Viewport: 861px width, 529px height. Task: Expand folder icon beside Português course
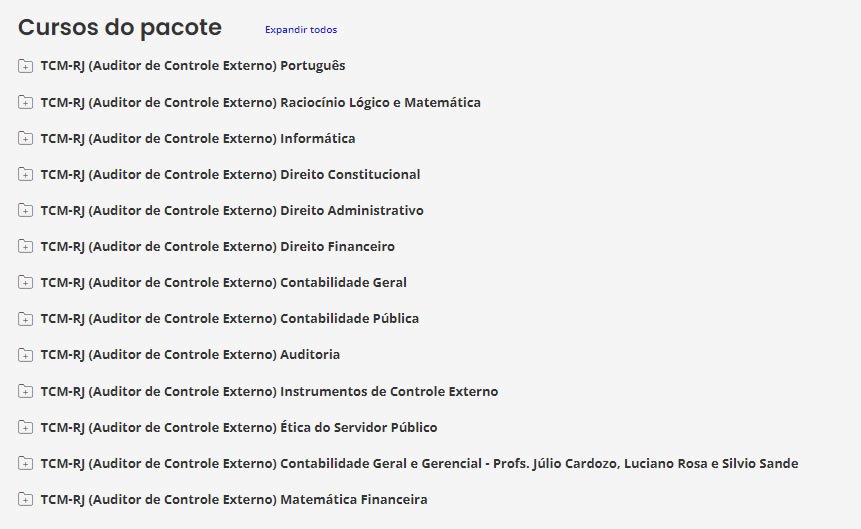tap(25, 67)
